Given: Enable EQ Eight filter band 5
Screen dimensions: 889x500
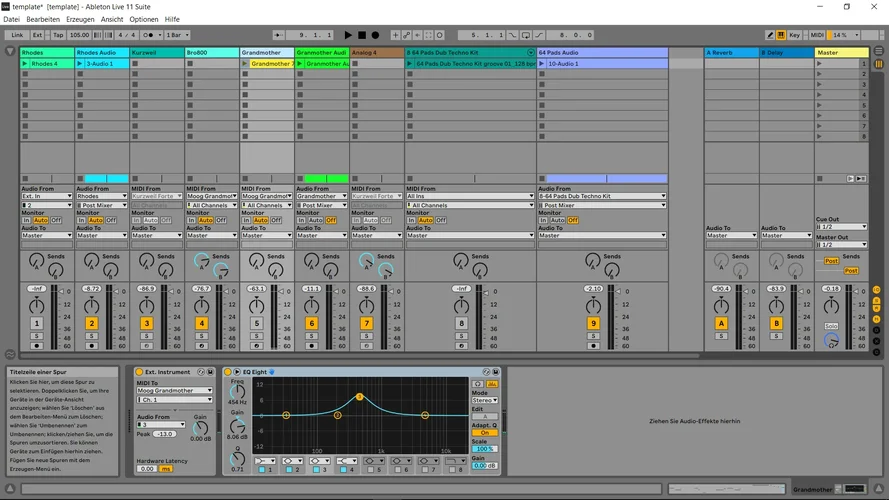Looking at the screenshot, I should 370,469.
